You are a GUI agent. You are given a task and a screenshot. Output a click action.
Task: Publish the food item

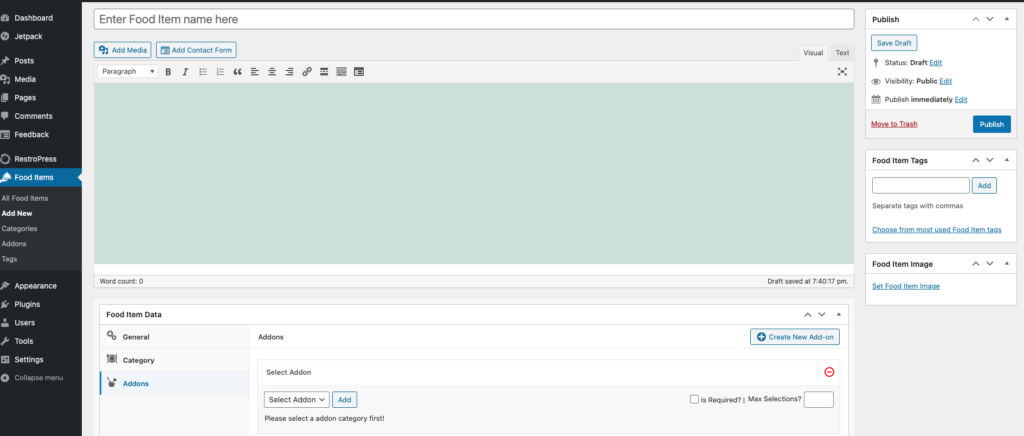[991, 124]
